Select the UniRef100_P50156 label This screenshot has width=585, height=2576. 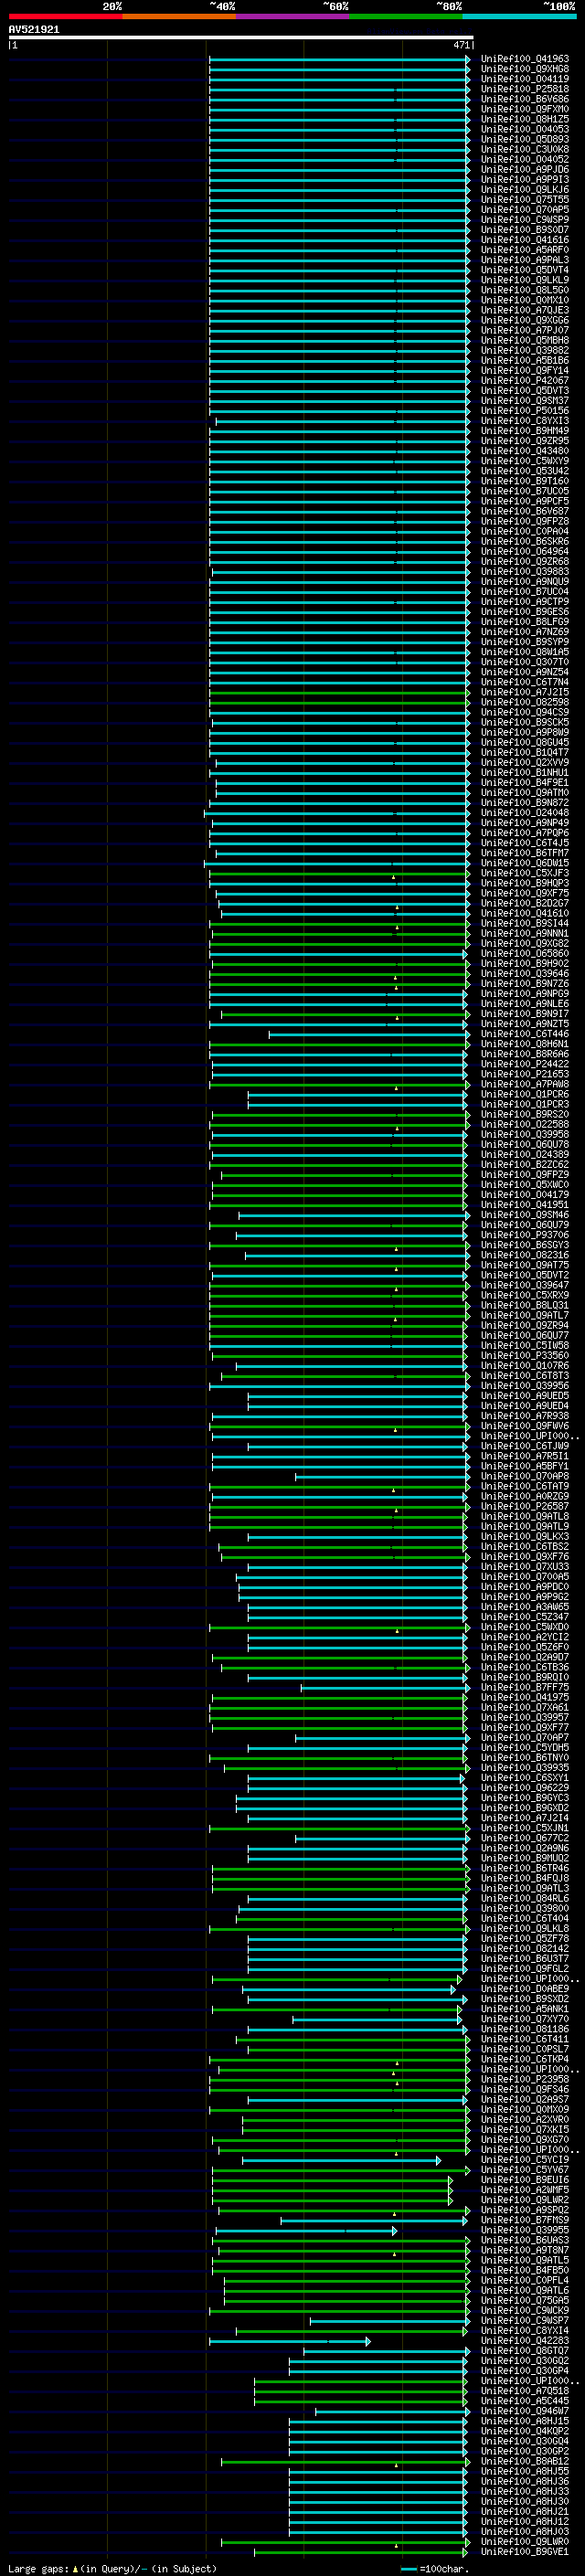pos(525,411)
